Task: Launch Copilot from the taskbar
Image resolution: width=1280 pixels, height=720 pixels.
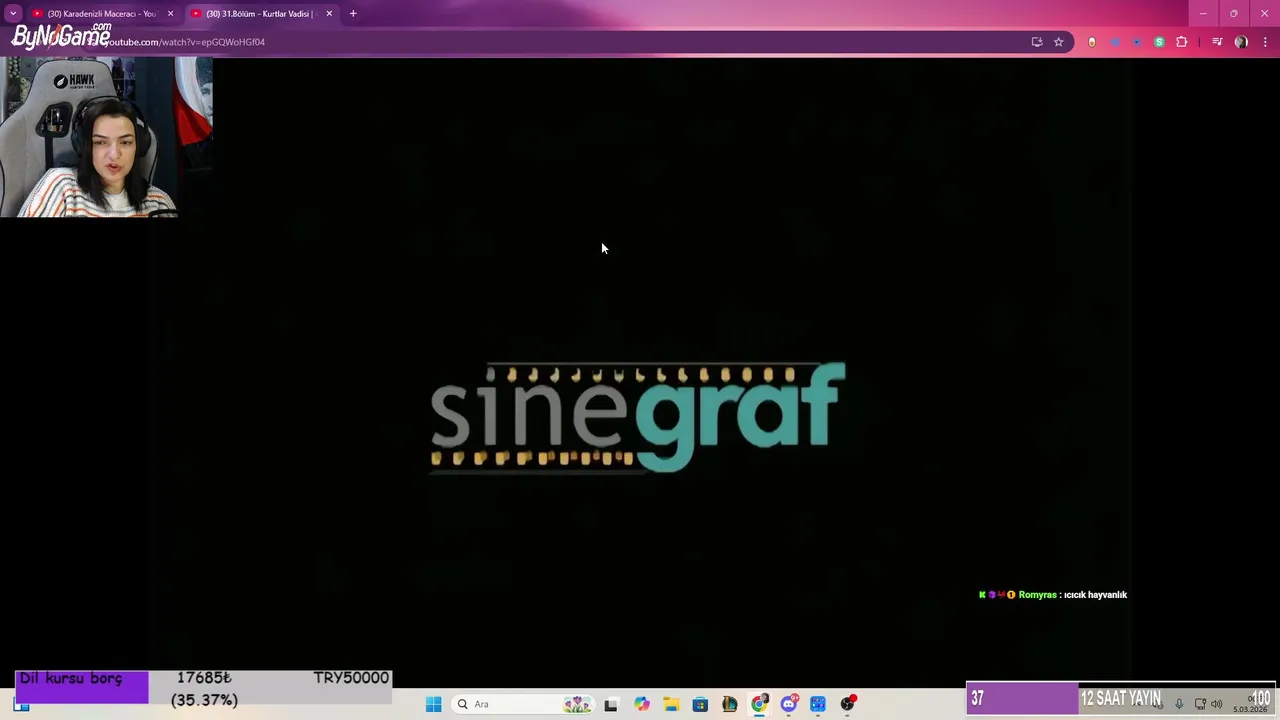Action: pyautogui.click(x=641, y=704)
